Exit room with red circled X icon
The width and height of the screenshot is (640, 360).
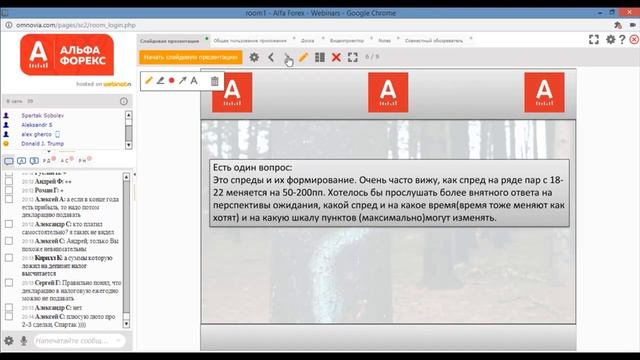pos(634,40)
